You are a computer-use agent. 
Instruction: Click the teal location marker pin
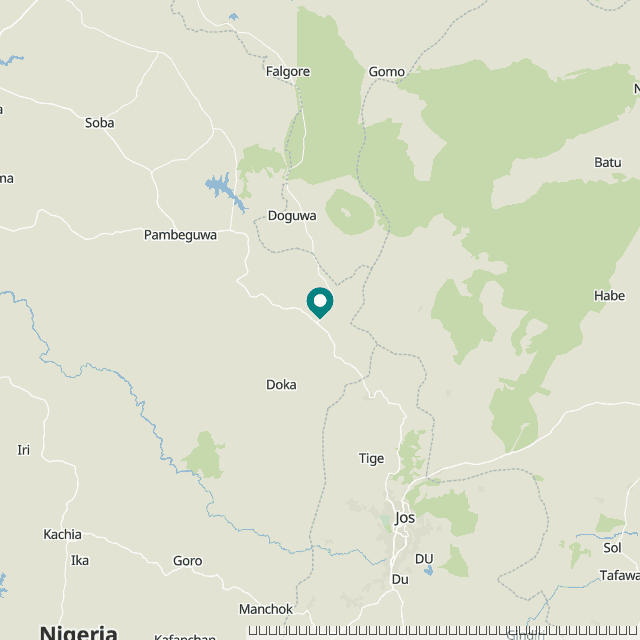point(320,303)
